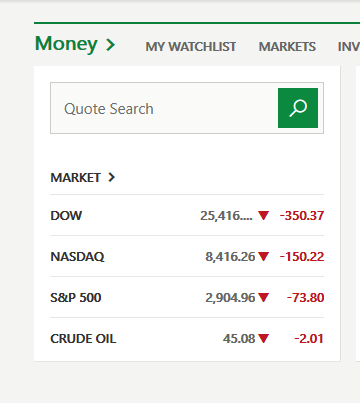Click the NASDAQ price 8,416.26
This screenshot has height=403, width=360.
[230, 257]
